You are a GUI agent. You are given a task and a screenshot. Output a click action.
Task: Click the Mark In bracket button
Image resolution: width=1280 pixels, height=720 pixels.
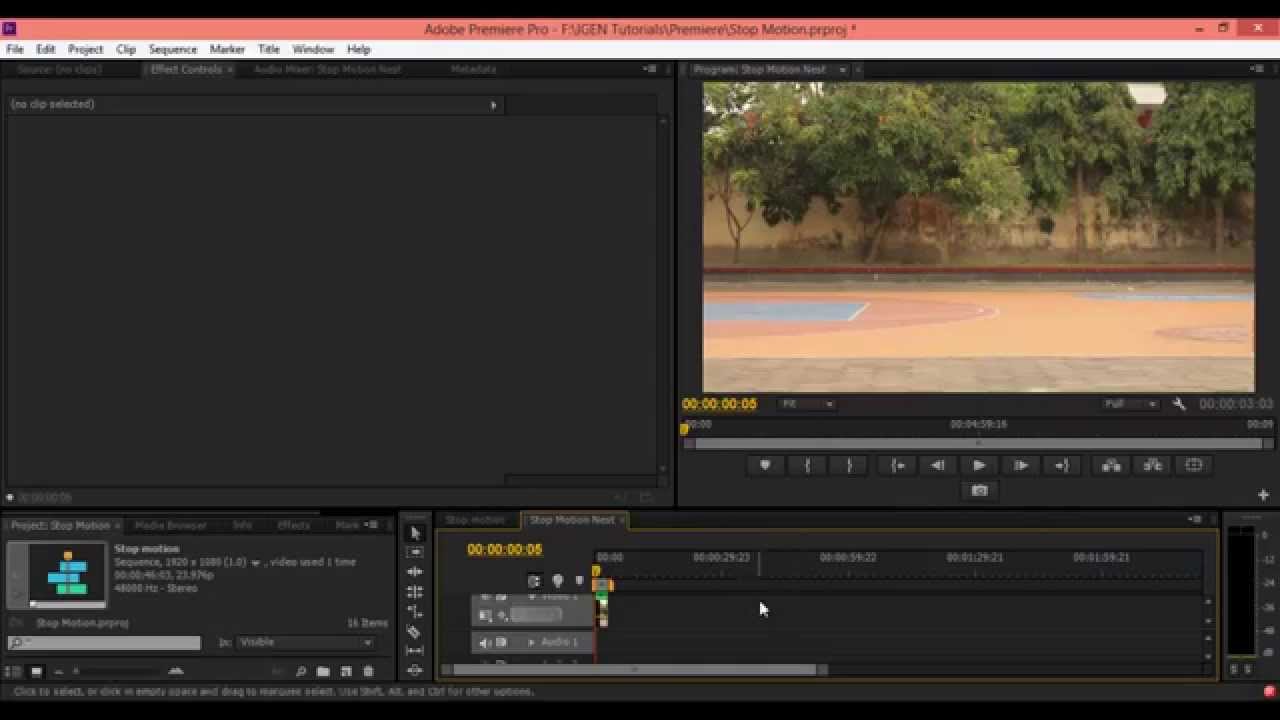[x=807, y=465]
